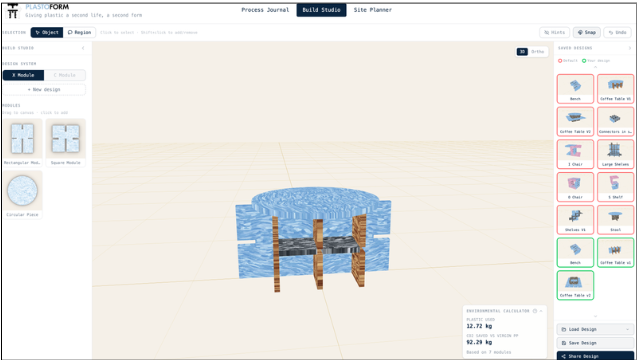Load the Shelves V1 design
The width and height of the screenshot is (637, 360).
[575, 220]
